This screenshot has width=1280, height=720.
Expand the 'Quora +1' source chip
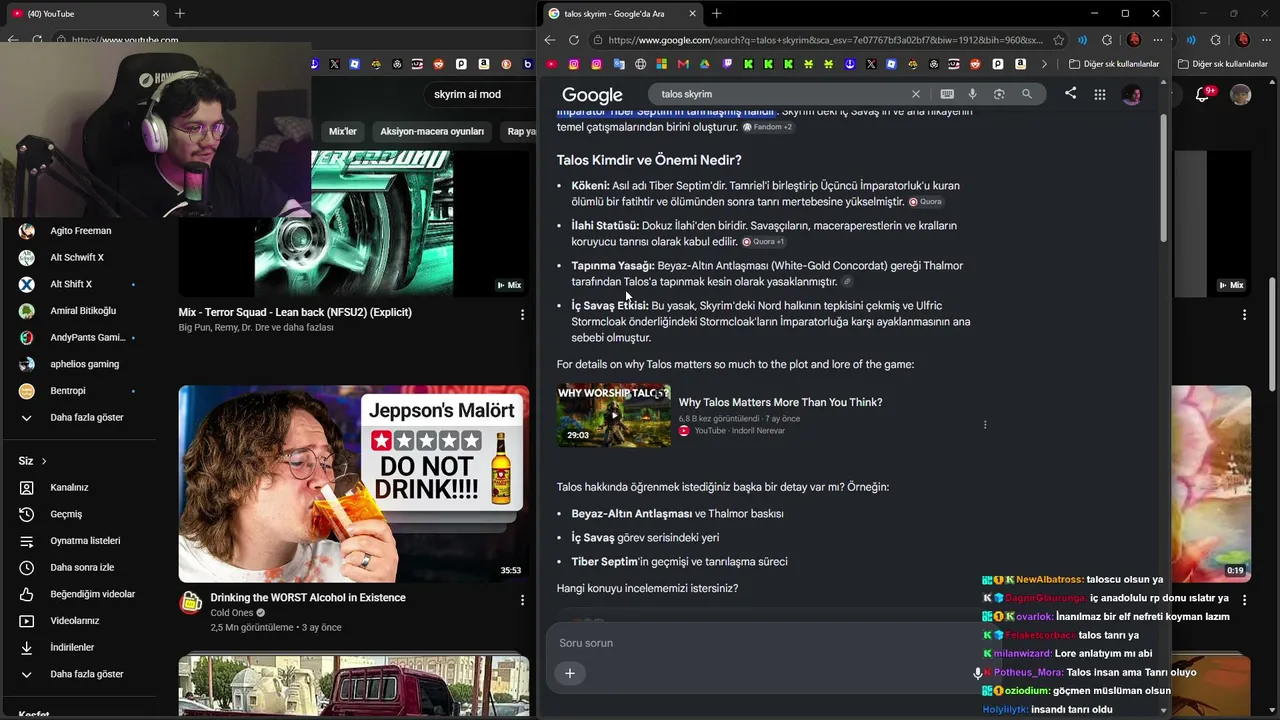pyautogui.click(x=763, y=242)
